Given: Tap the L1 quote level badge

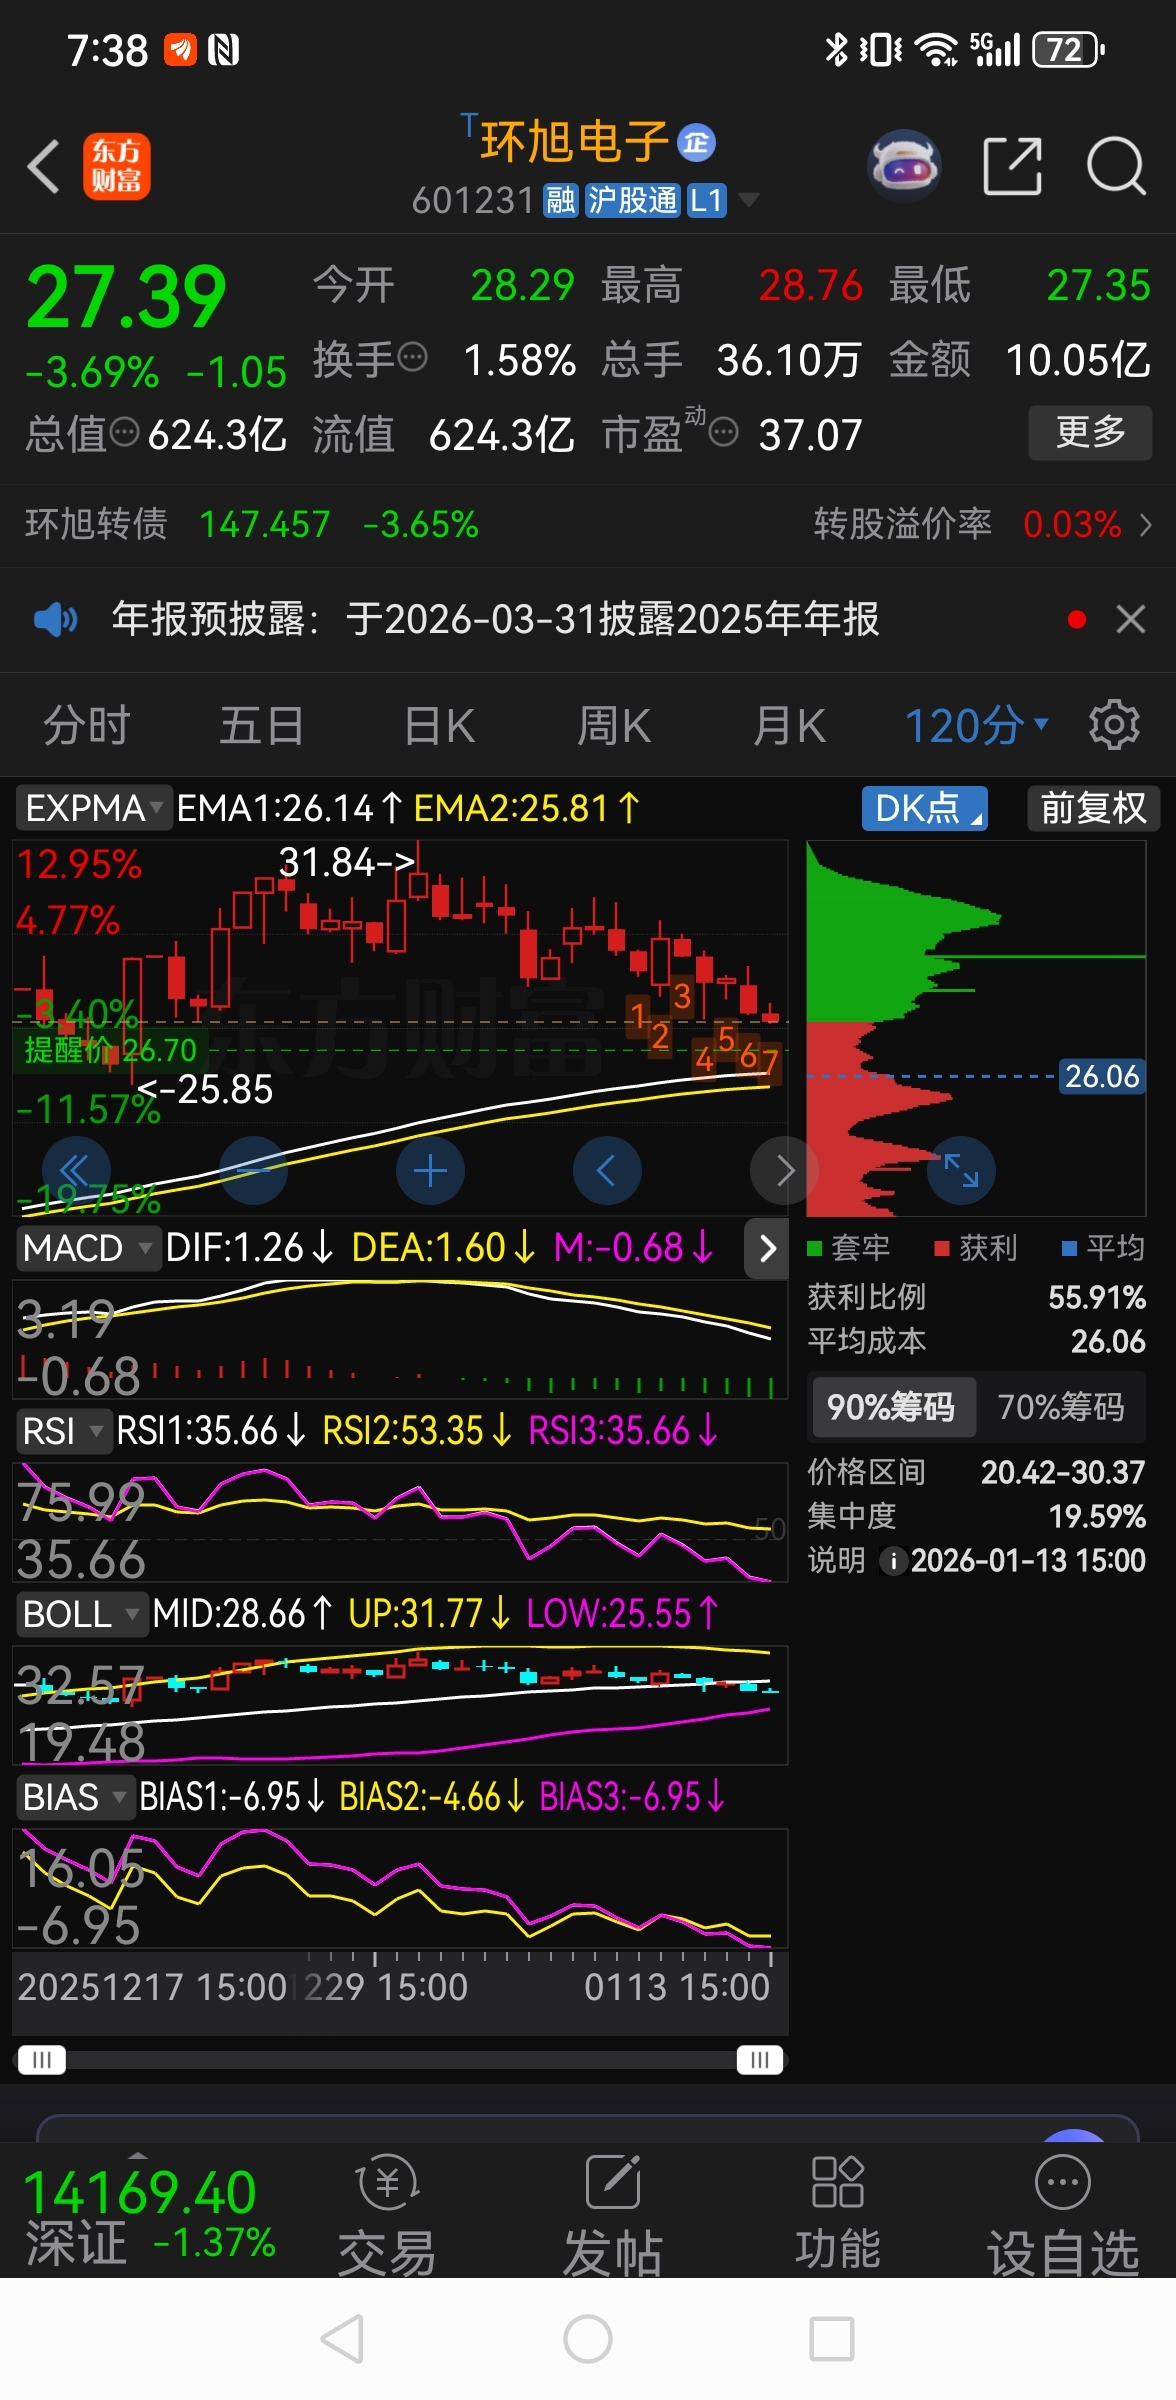Looking at the screenshot, I should click(706, 200).
